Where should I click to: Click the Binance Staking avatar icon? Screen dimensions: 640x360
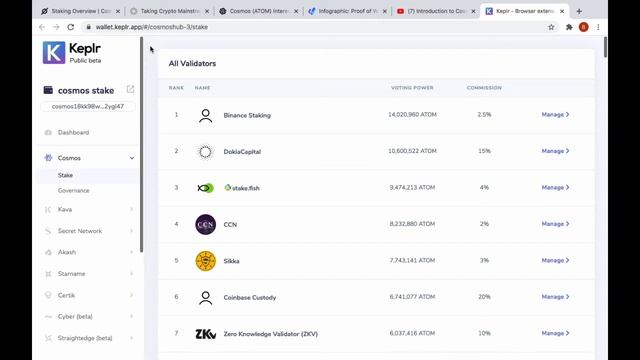205,116
